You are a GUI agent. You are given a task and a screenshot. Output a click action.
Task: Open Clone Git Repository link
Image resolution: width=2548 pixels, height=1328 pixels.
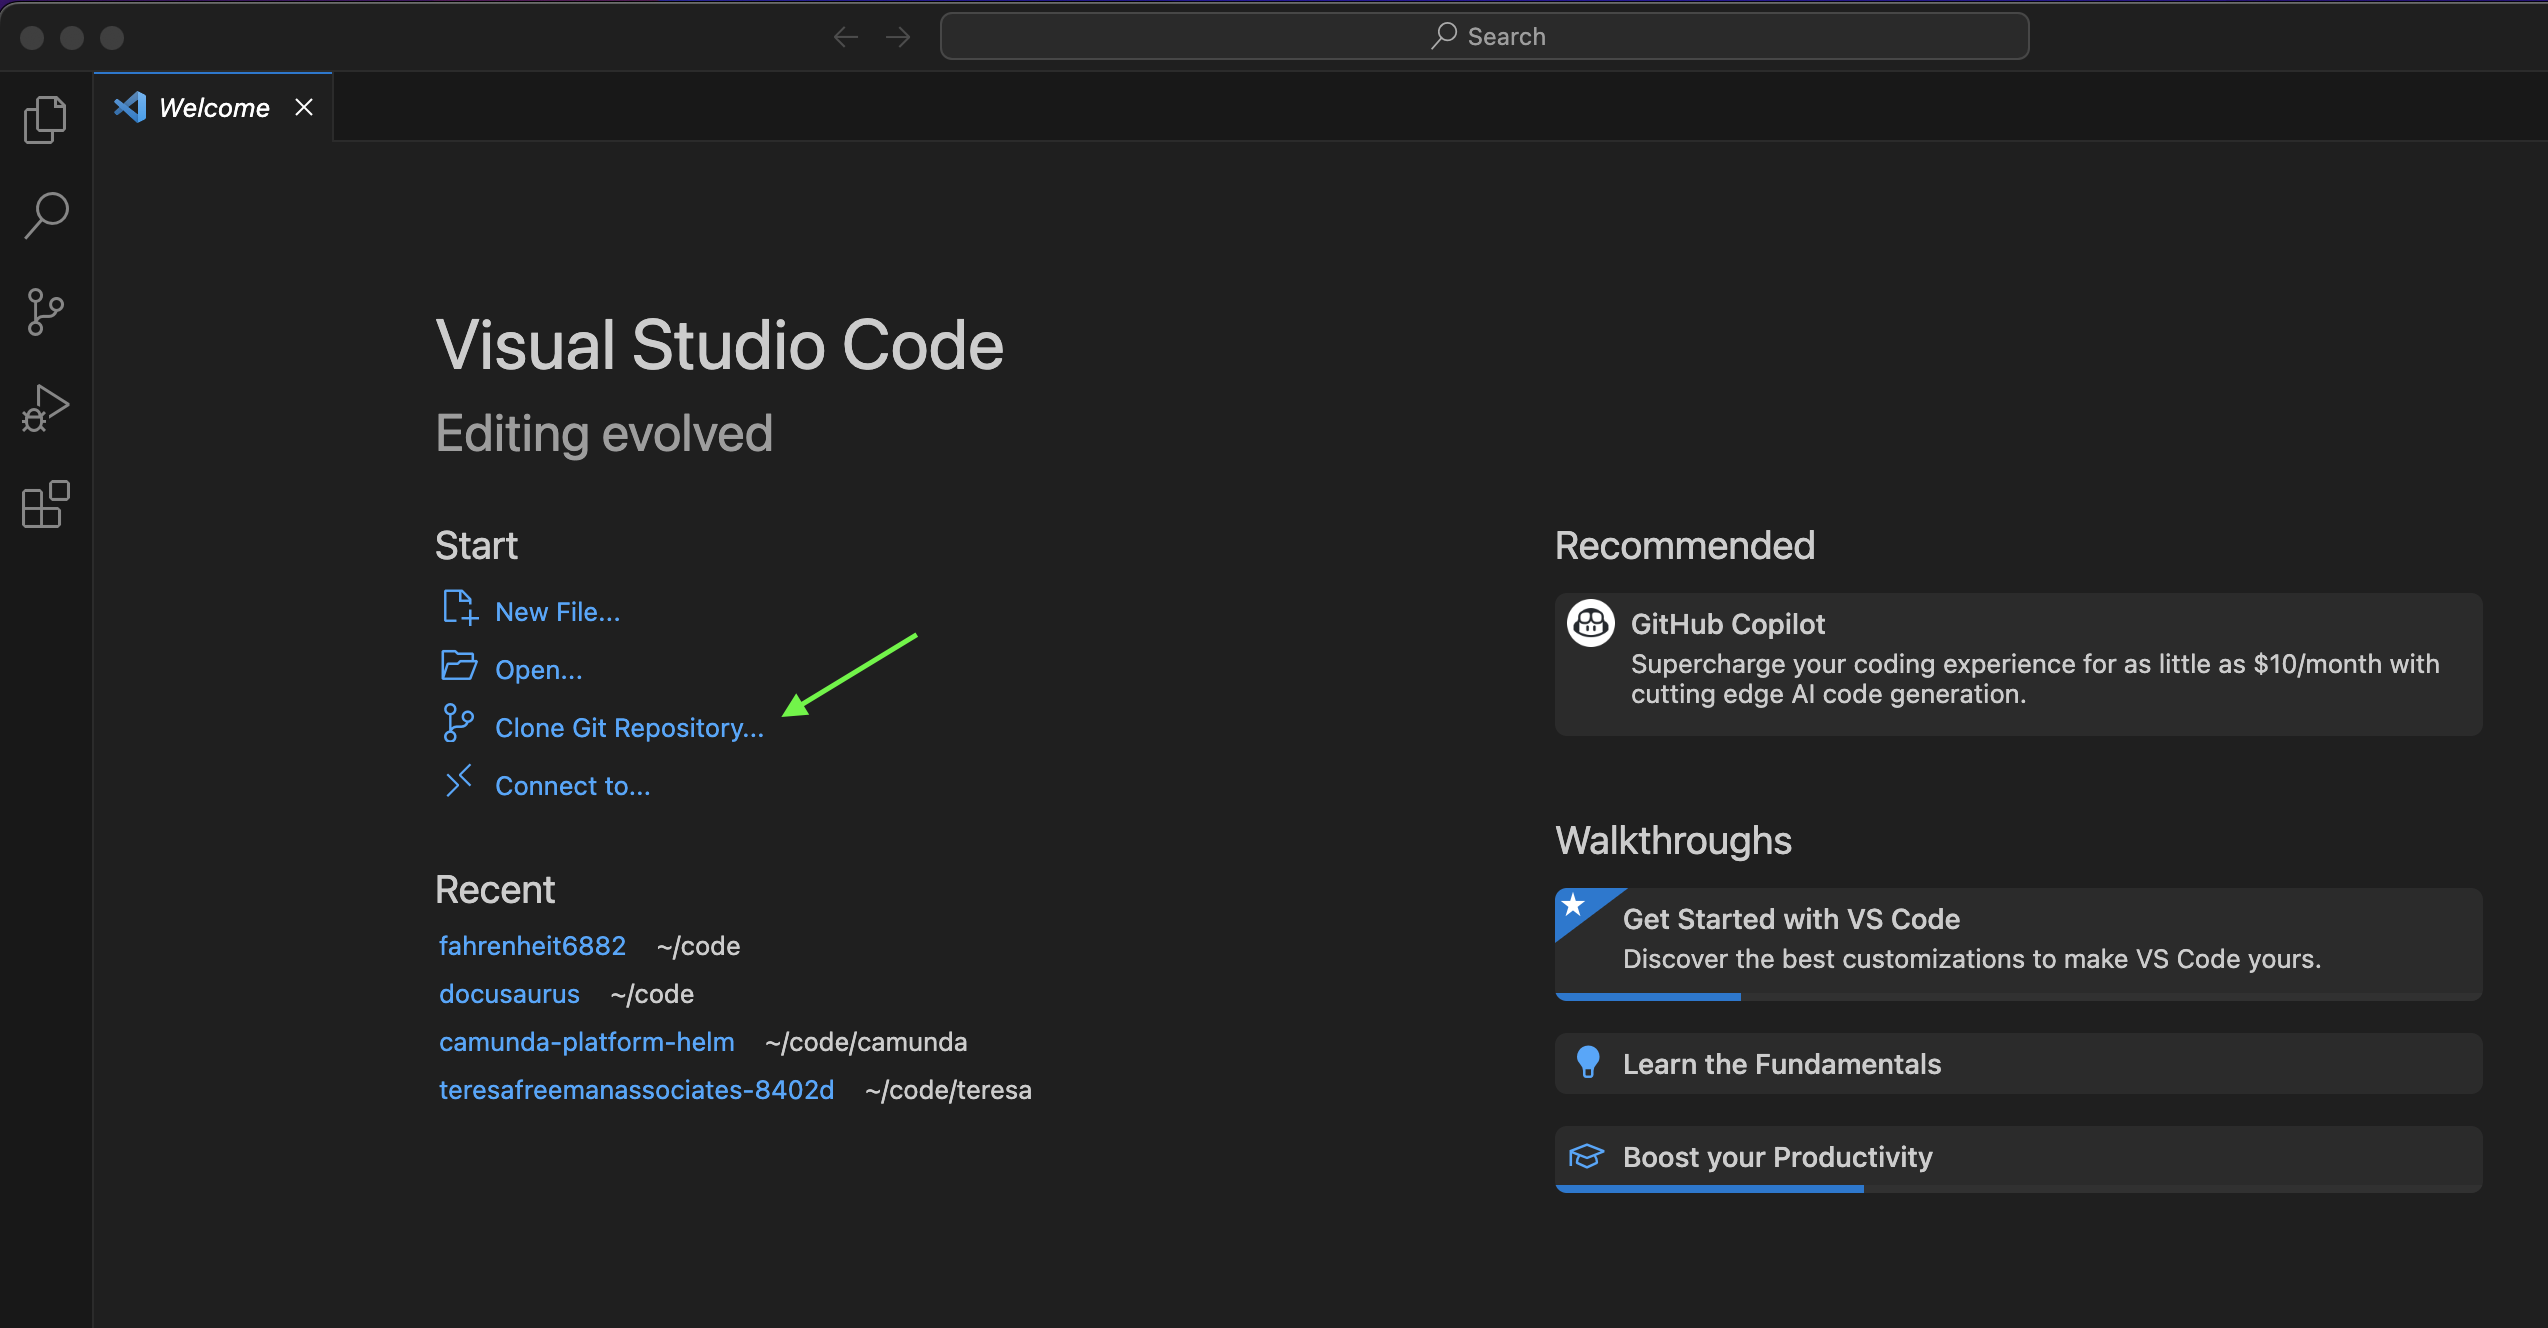(x=630, y=726)
